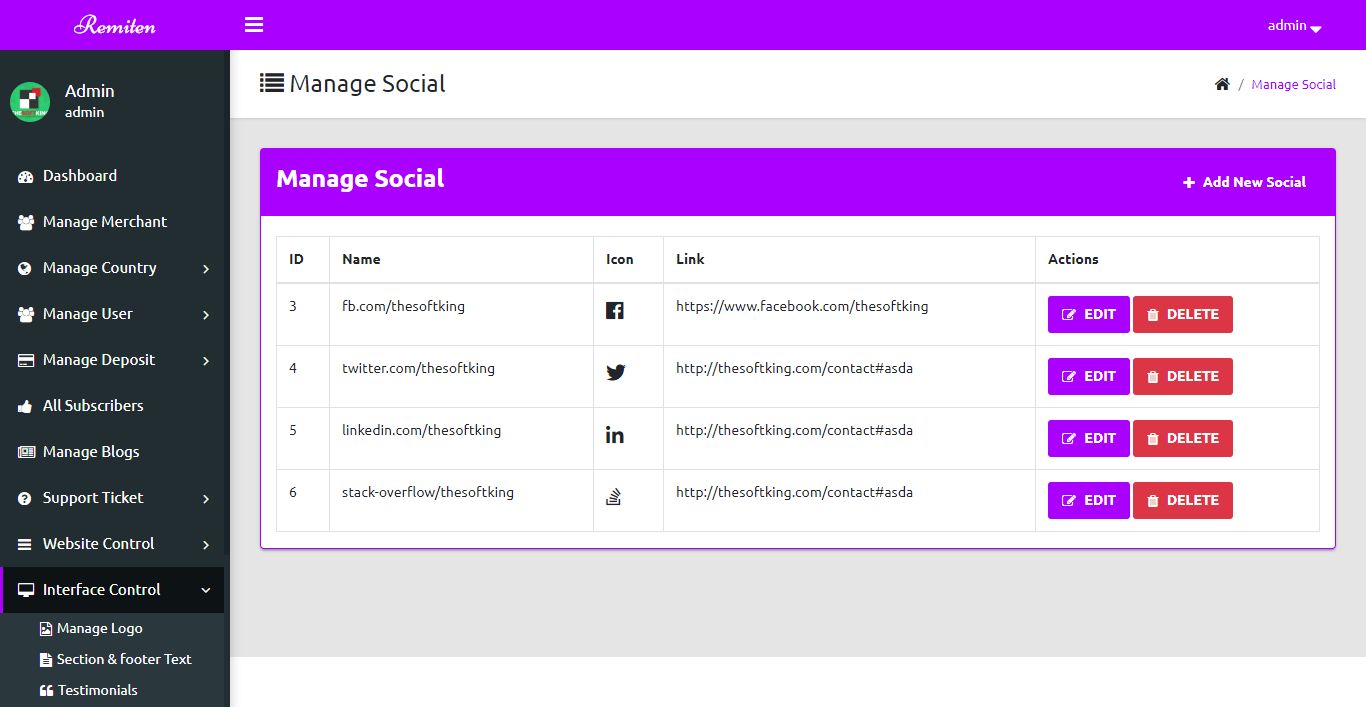Click the Remiten logo
This screenshot has width=1366, height=707.
point(115,25)
